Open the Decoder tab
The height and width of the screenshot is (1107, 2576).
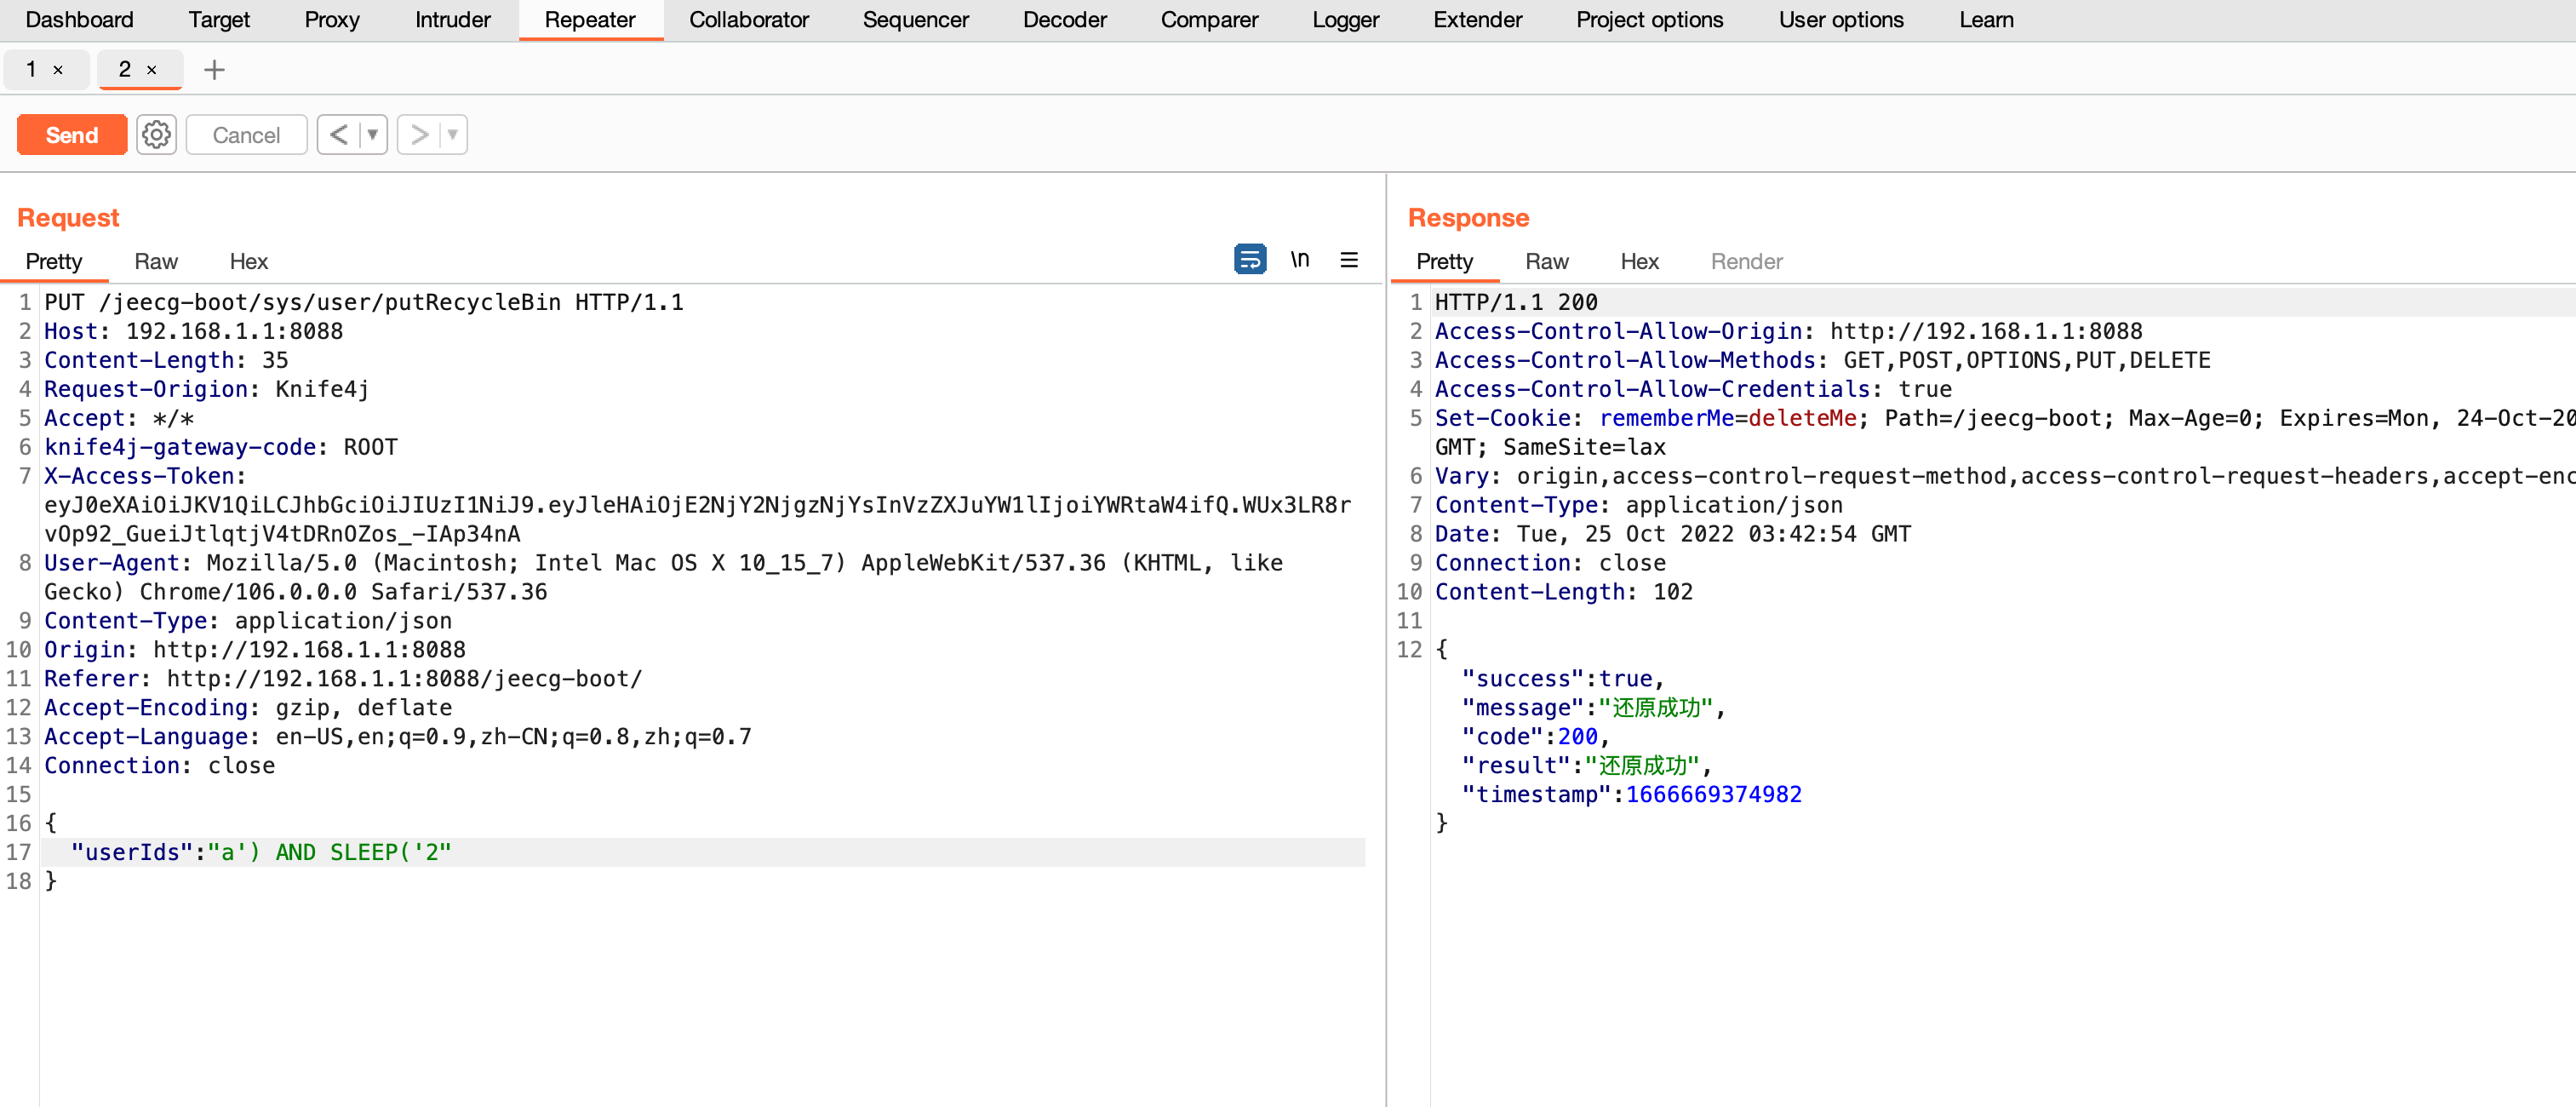(1064, 20)
